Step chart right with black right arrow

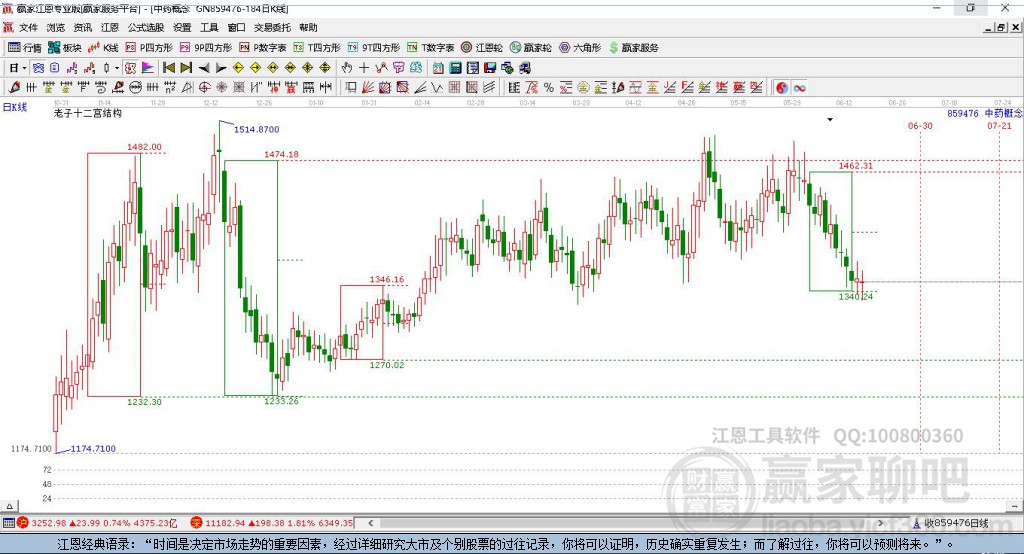coord(221,68)
